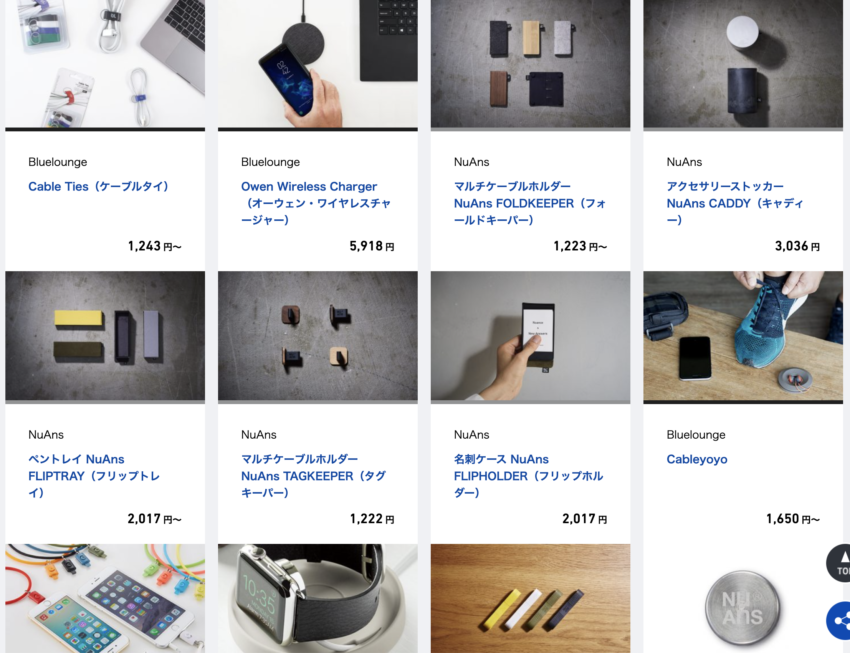Click the wireless charger with phone photo
The image size is (850, 653).
[x=318, y=64]
